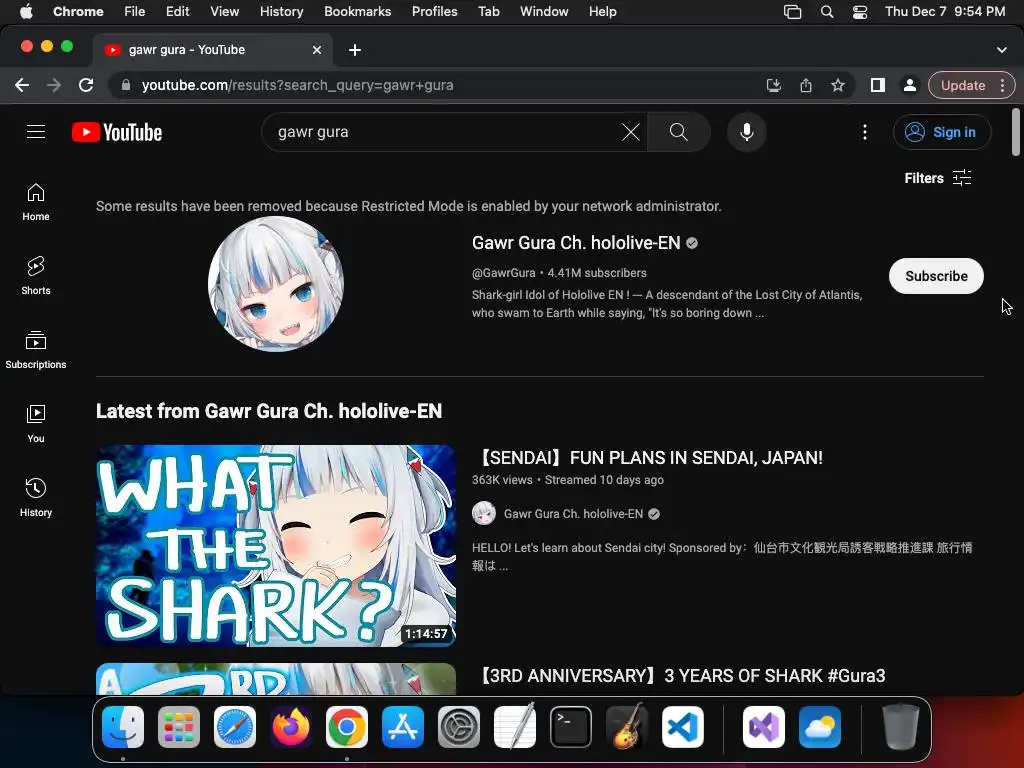Open the You section in sidebar
This screenshot has height=768, width=1024.
36,424
